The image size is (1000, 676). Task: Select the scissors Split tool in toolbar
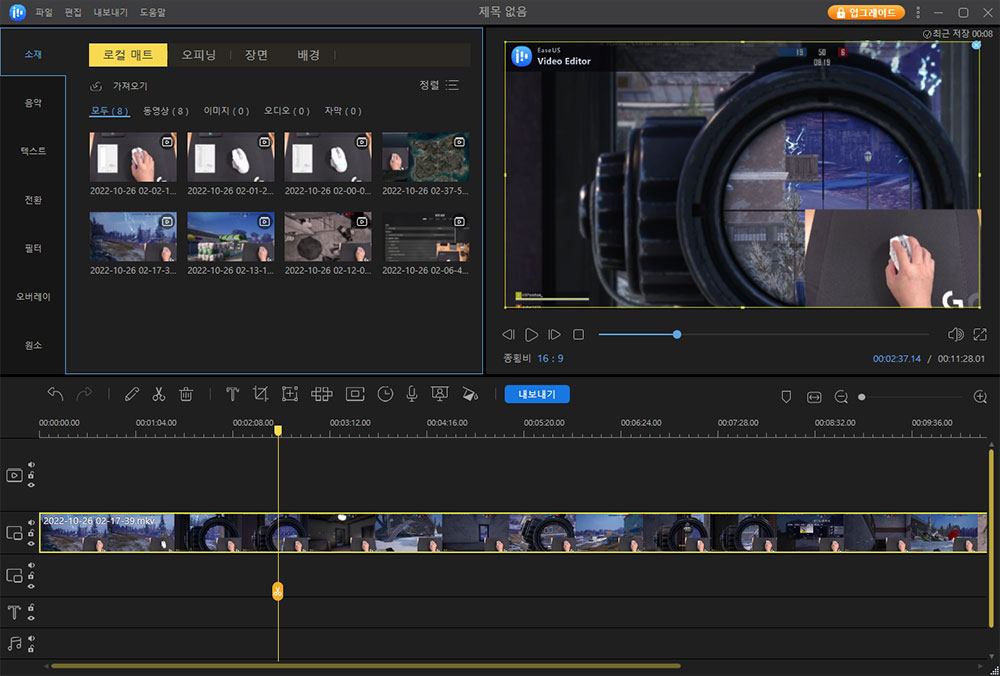(159, 395)
